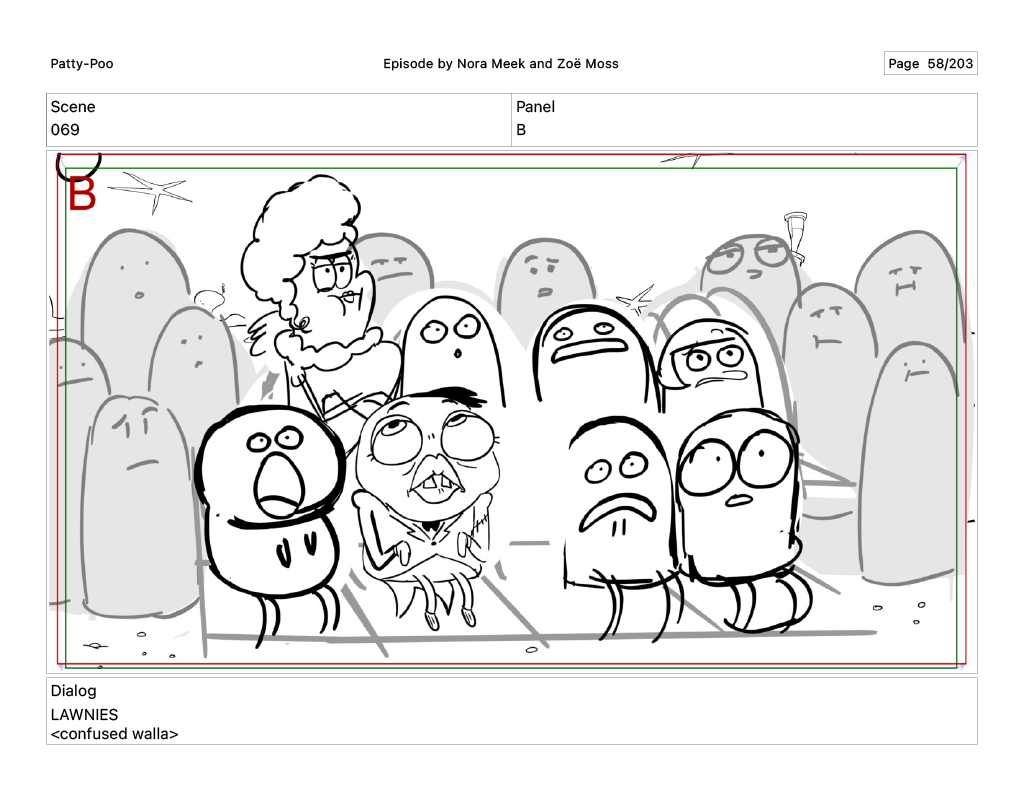
Task: Click the small star between the middle lawnies
Action: [x=634, y=299]
